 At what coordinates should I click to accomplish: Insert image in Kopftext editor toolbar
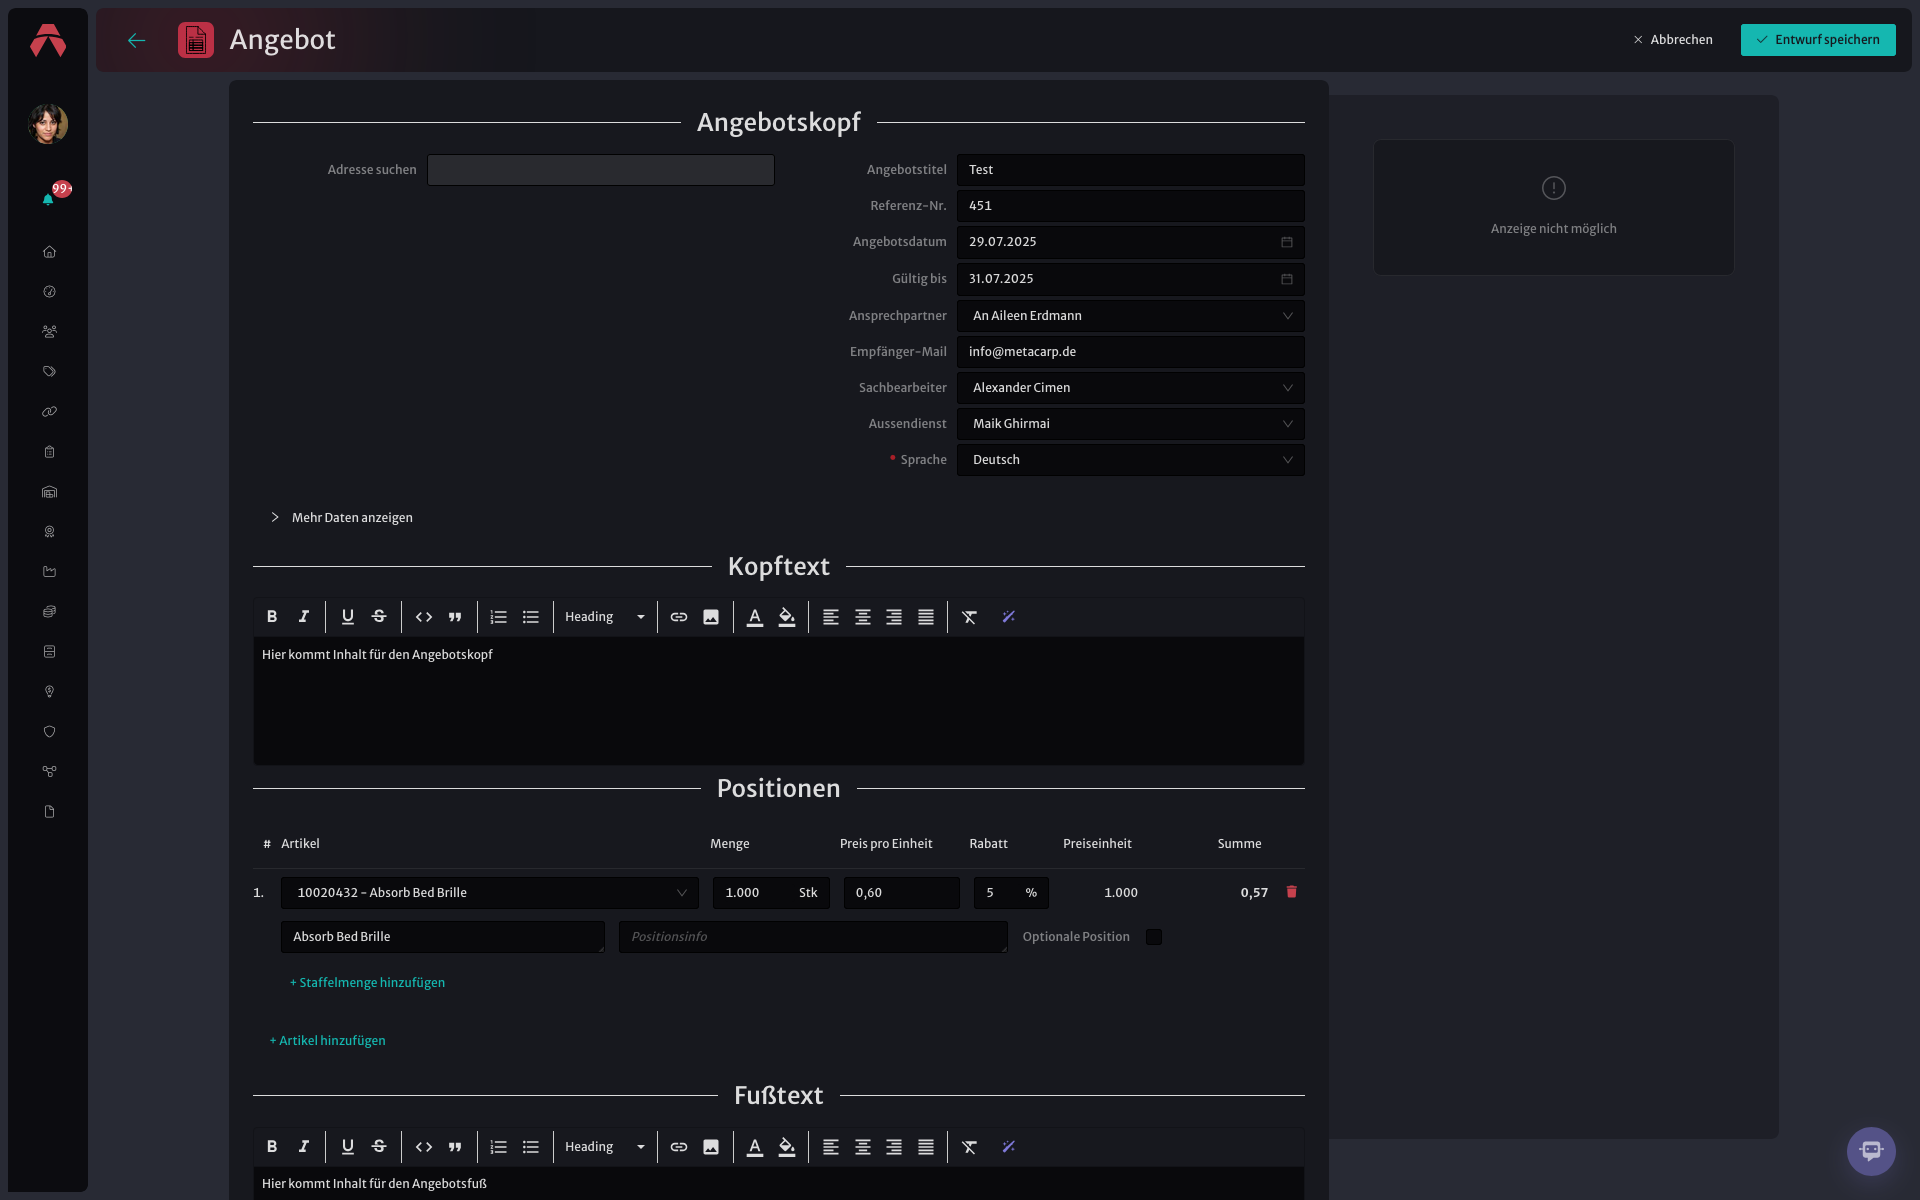tap(711, 617)
